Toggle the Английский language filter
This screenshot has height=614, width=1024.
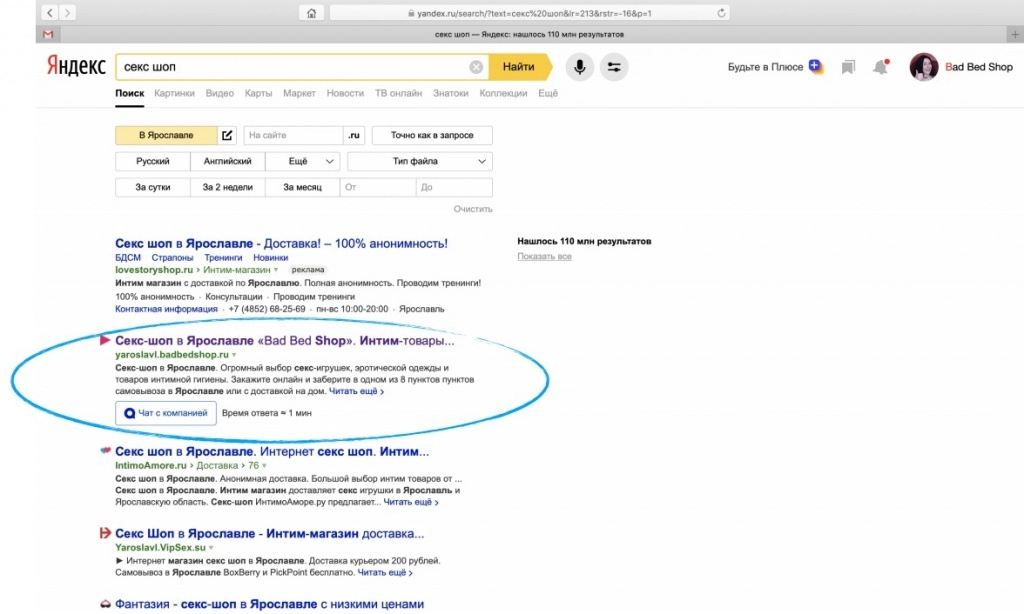tap(227, 161)
